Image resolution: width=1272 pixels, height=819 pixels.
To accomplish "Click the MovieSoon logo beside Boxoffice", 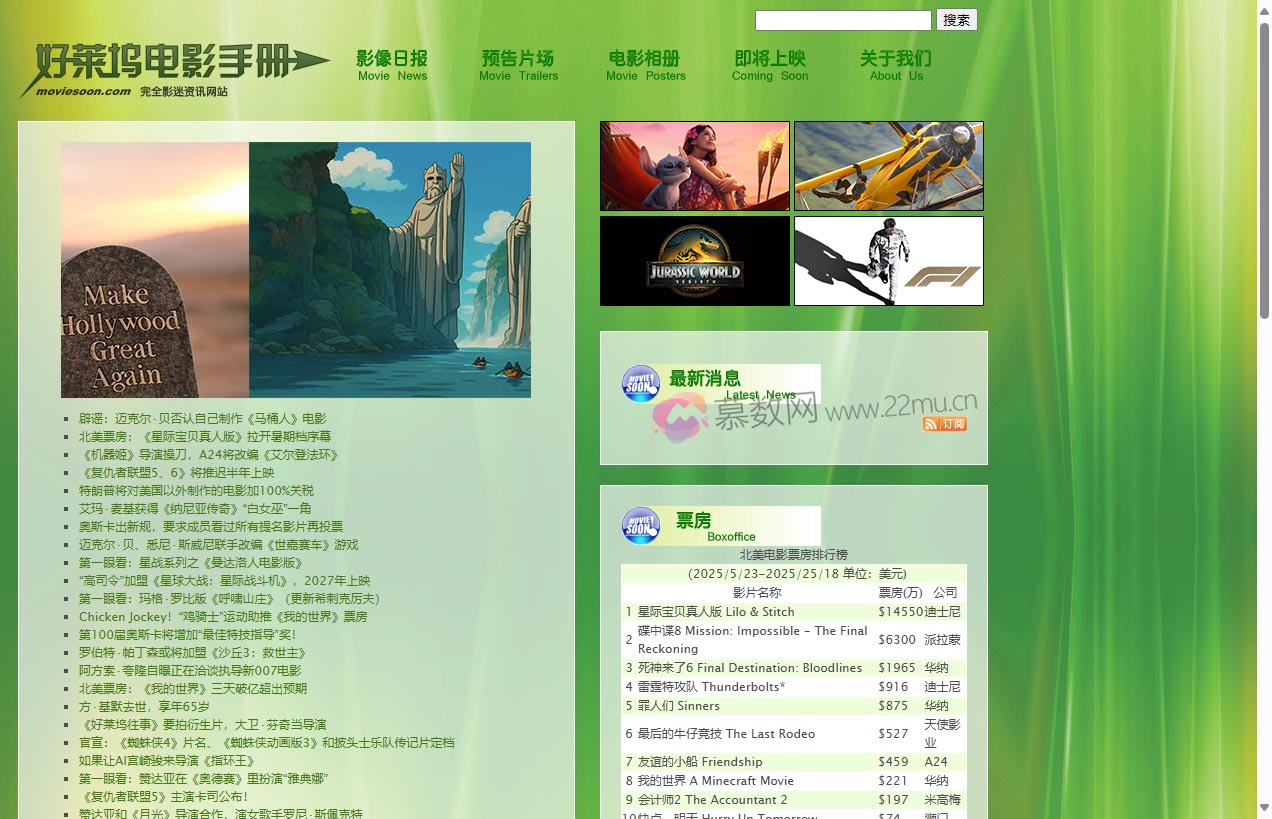I will pos(641,526).
